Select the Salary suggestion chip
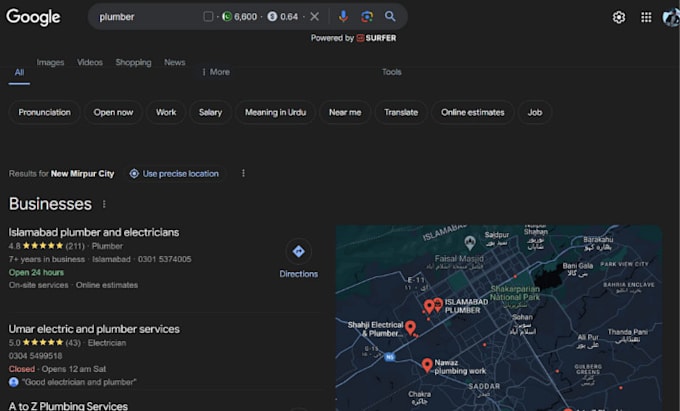 coord(210,112)
